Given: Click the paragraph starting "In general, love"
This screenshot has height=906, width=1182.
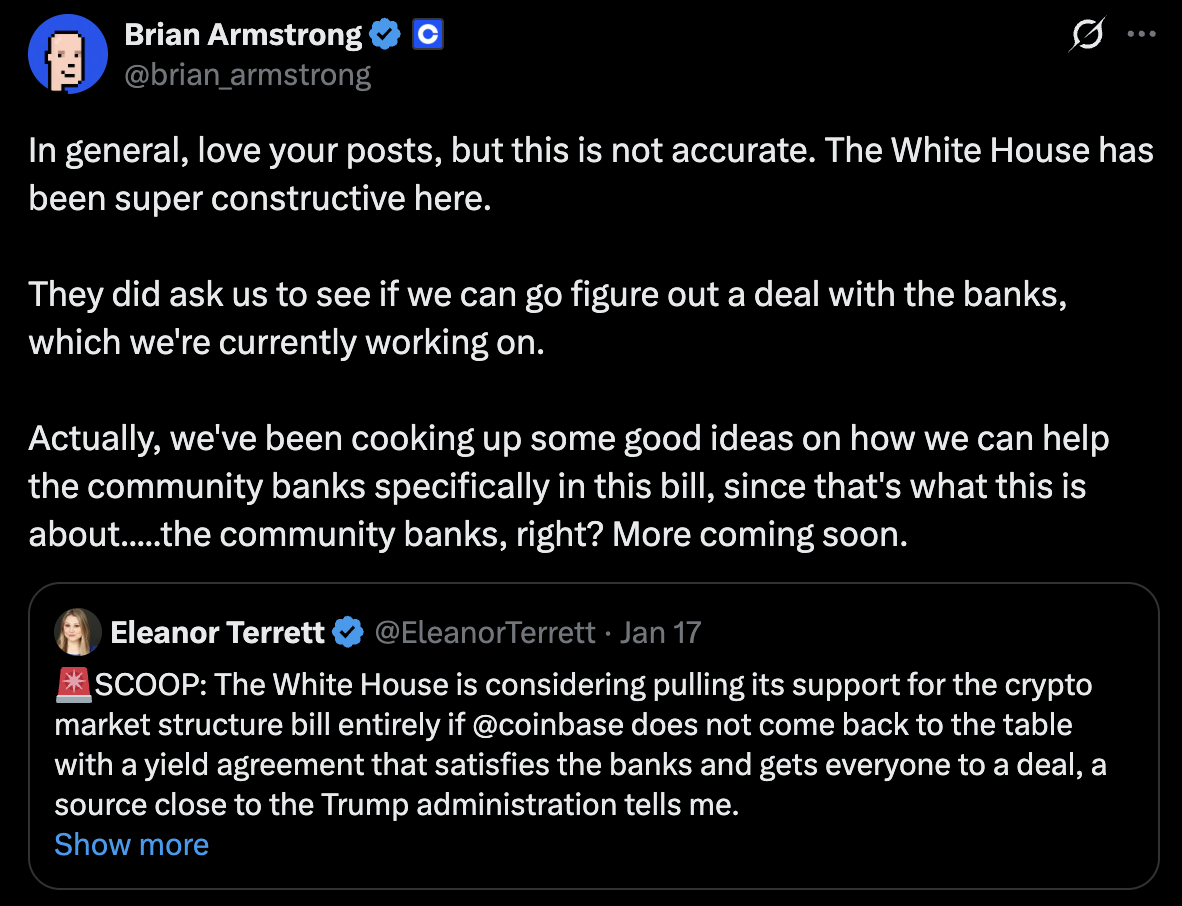Looking at the screenshot, I should tap(590, 174).
